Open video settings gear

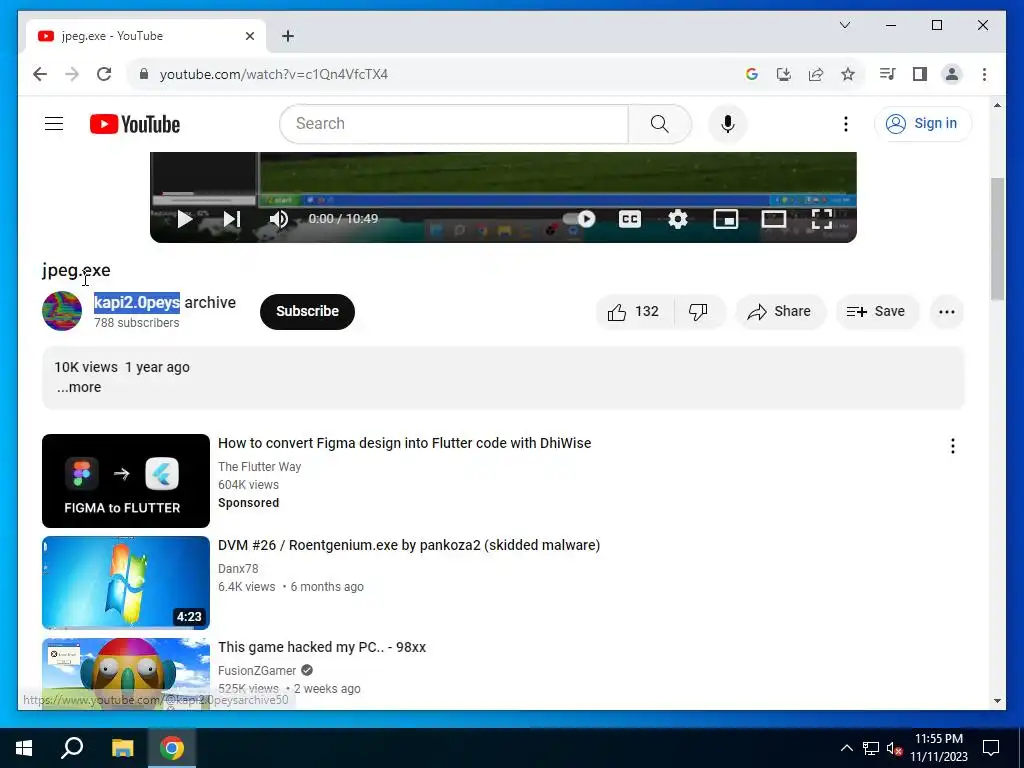point(678,219)
